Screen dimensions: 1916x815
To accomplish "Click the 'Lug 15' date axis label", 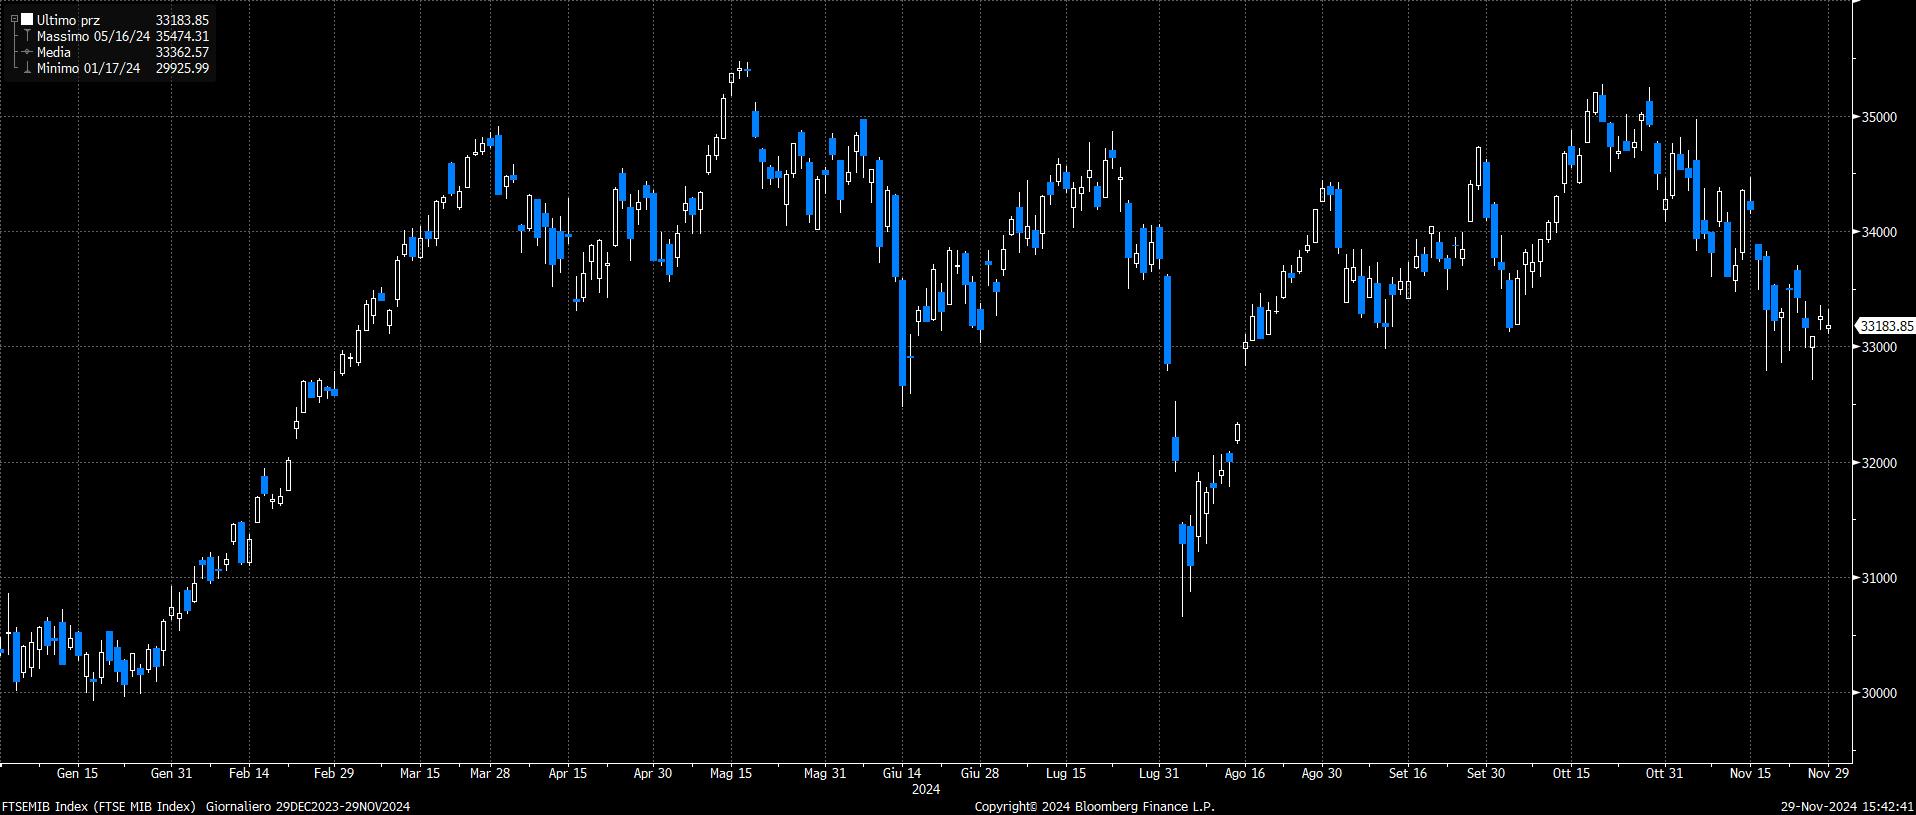I will coord(1066,774).
